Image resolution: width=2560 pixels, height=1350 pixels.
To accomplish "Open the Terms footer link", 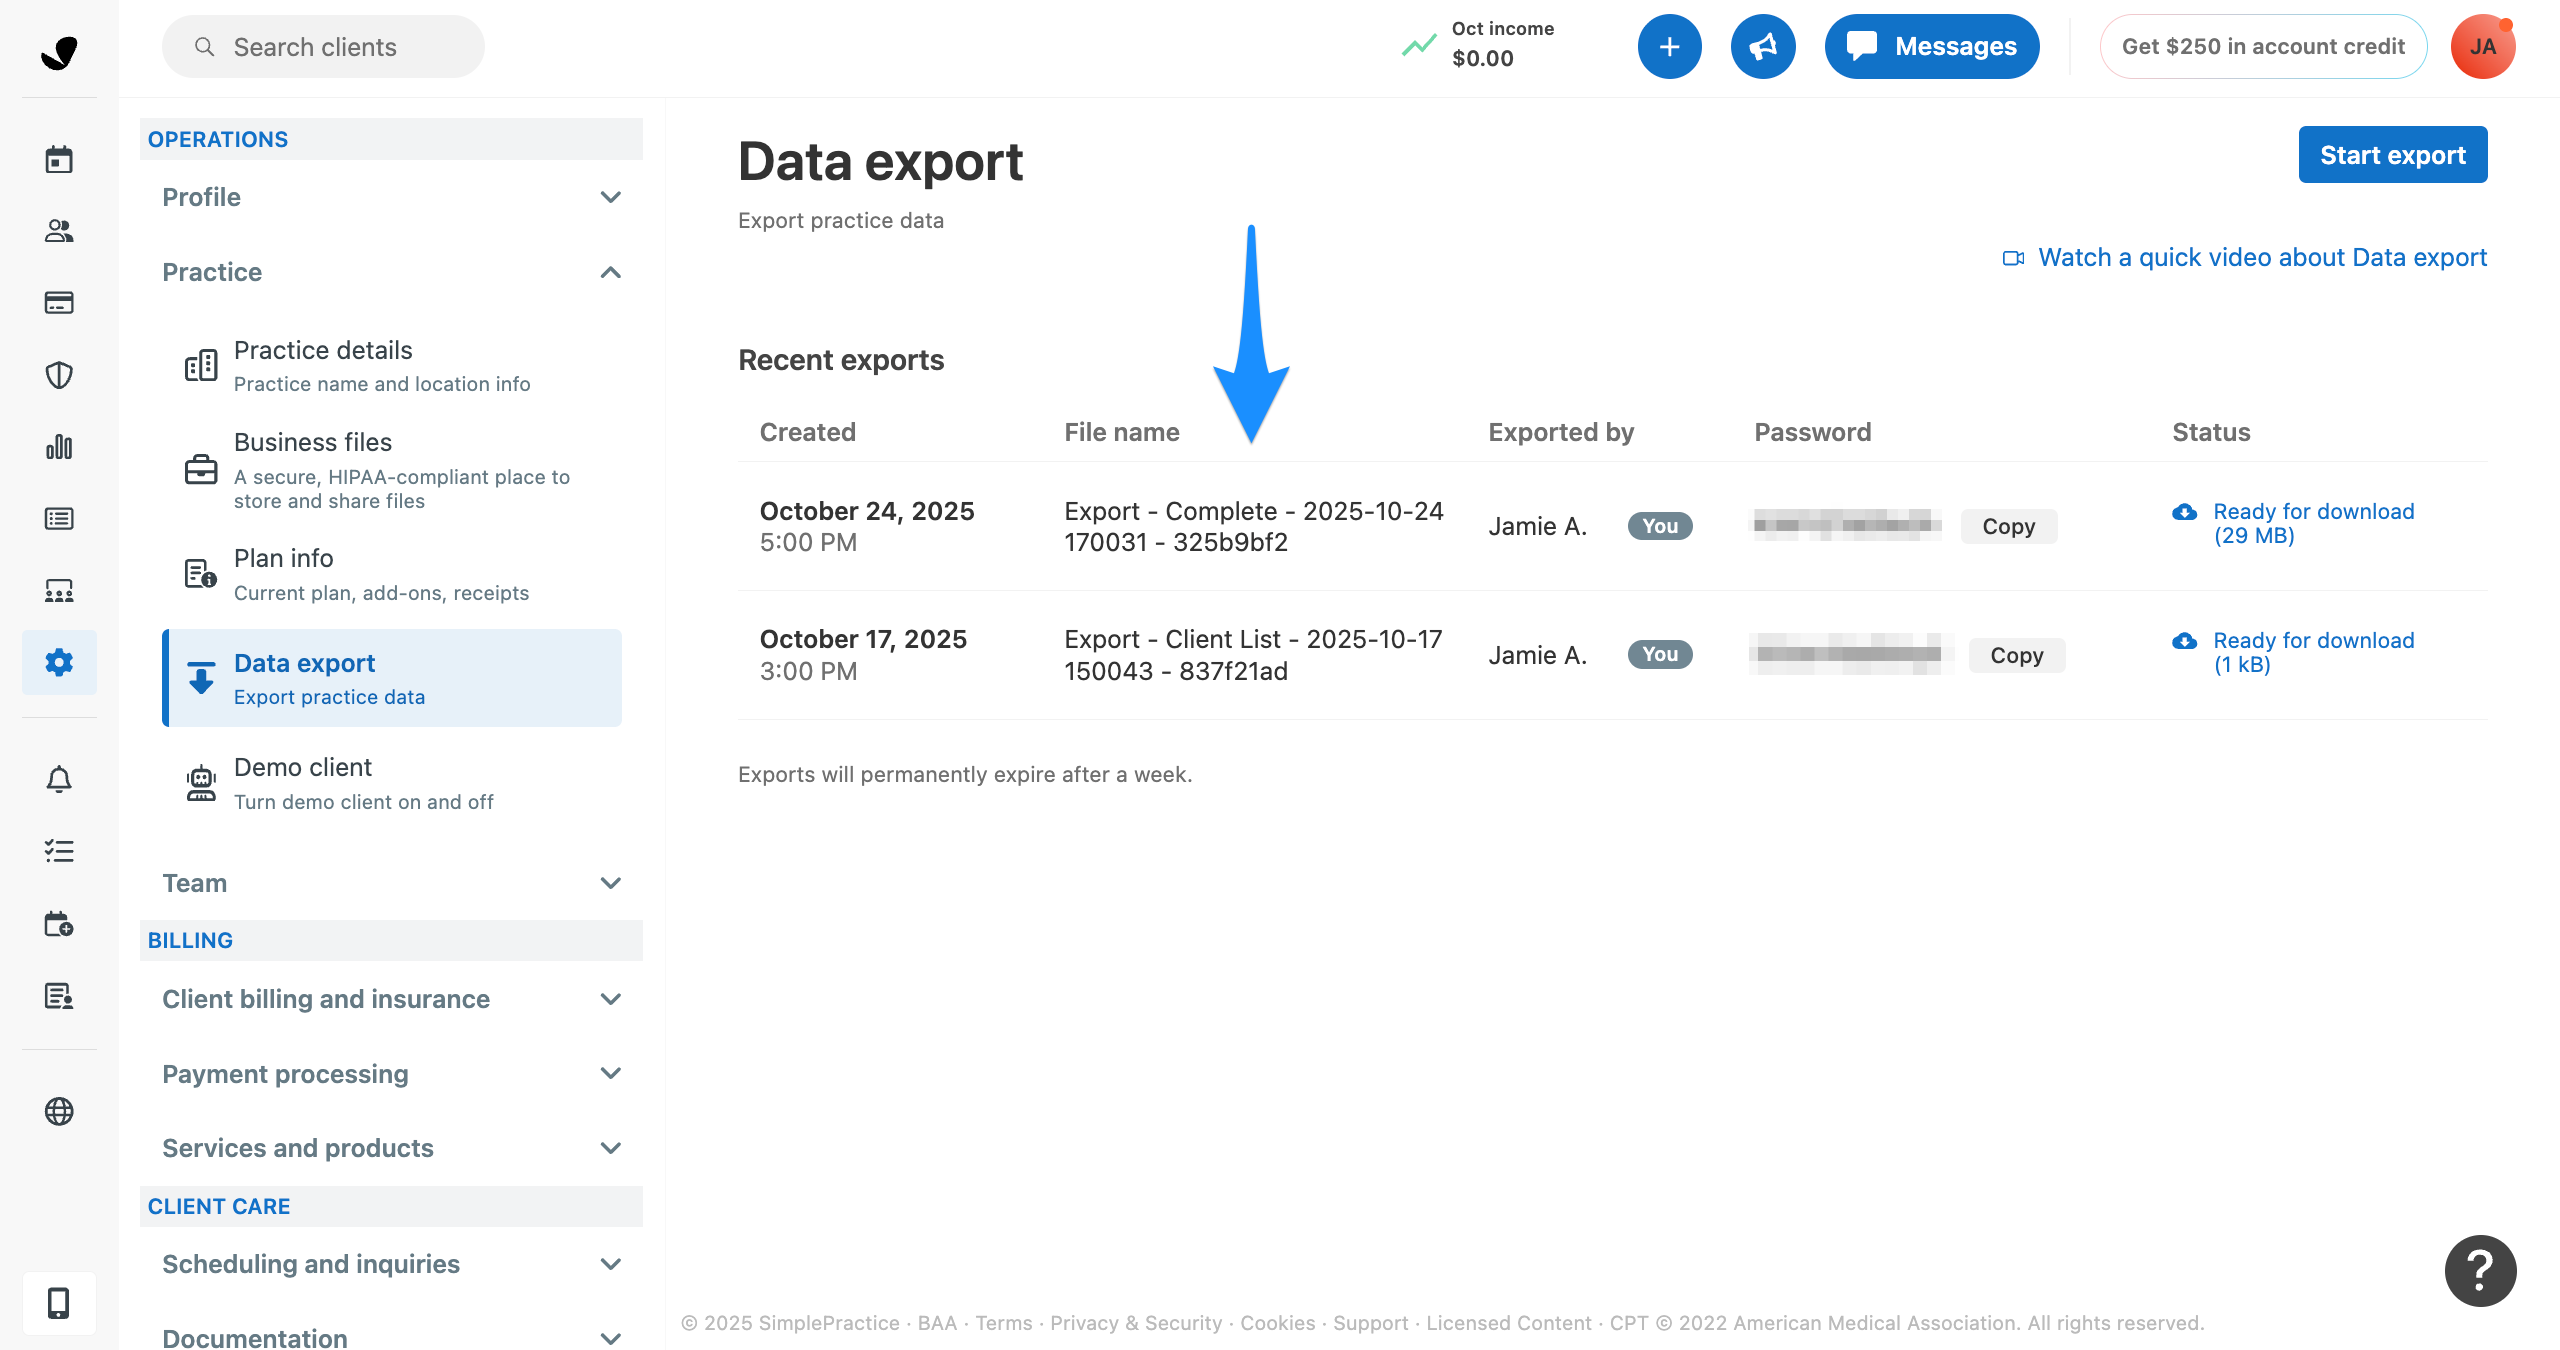I will [x=1003, y=1323].
